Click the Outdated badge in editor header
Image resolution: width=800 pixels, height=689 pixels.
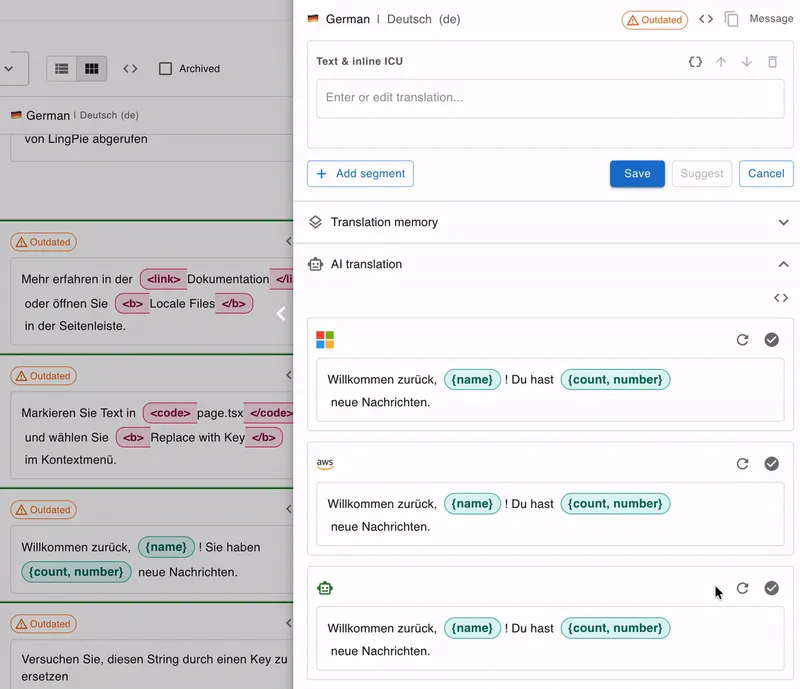654,20
